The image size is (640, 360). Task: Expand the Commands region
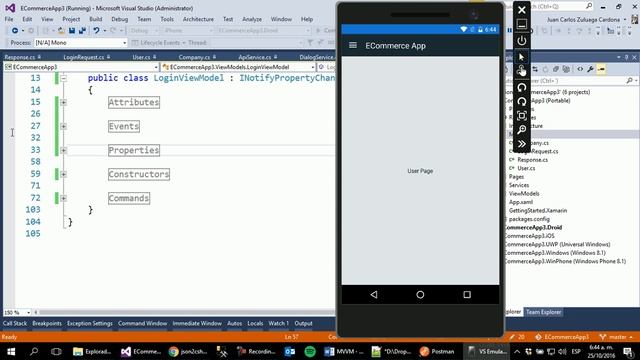(63, 198)
